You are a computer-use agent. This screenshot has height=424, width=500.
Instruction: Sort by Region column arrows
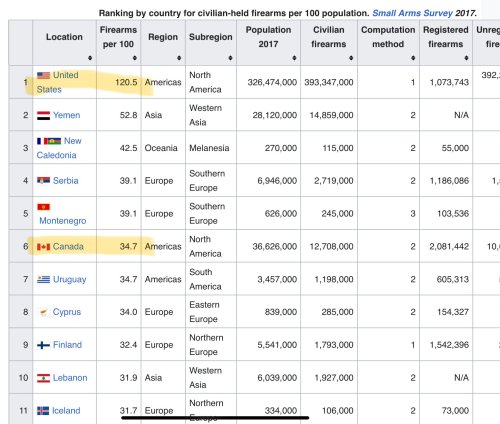click(179, 58)
